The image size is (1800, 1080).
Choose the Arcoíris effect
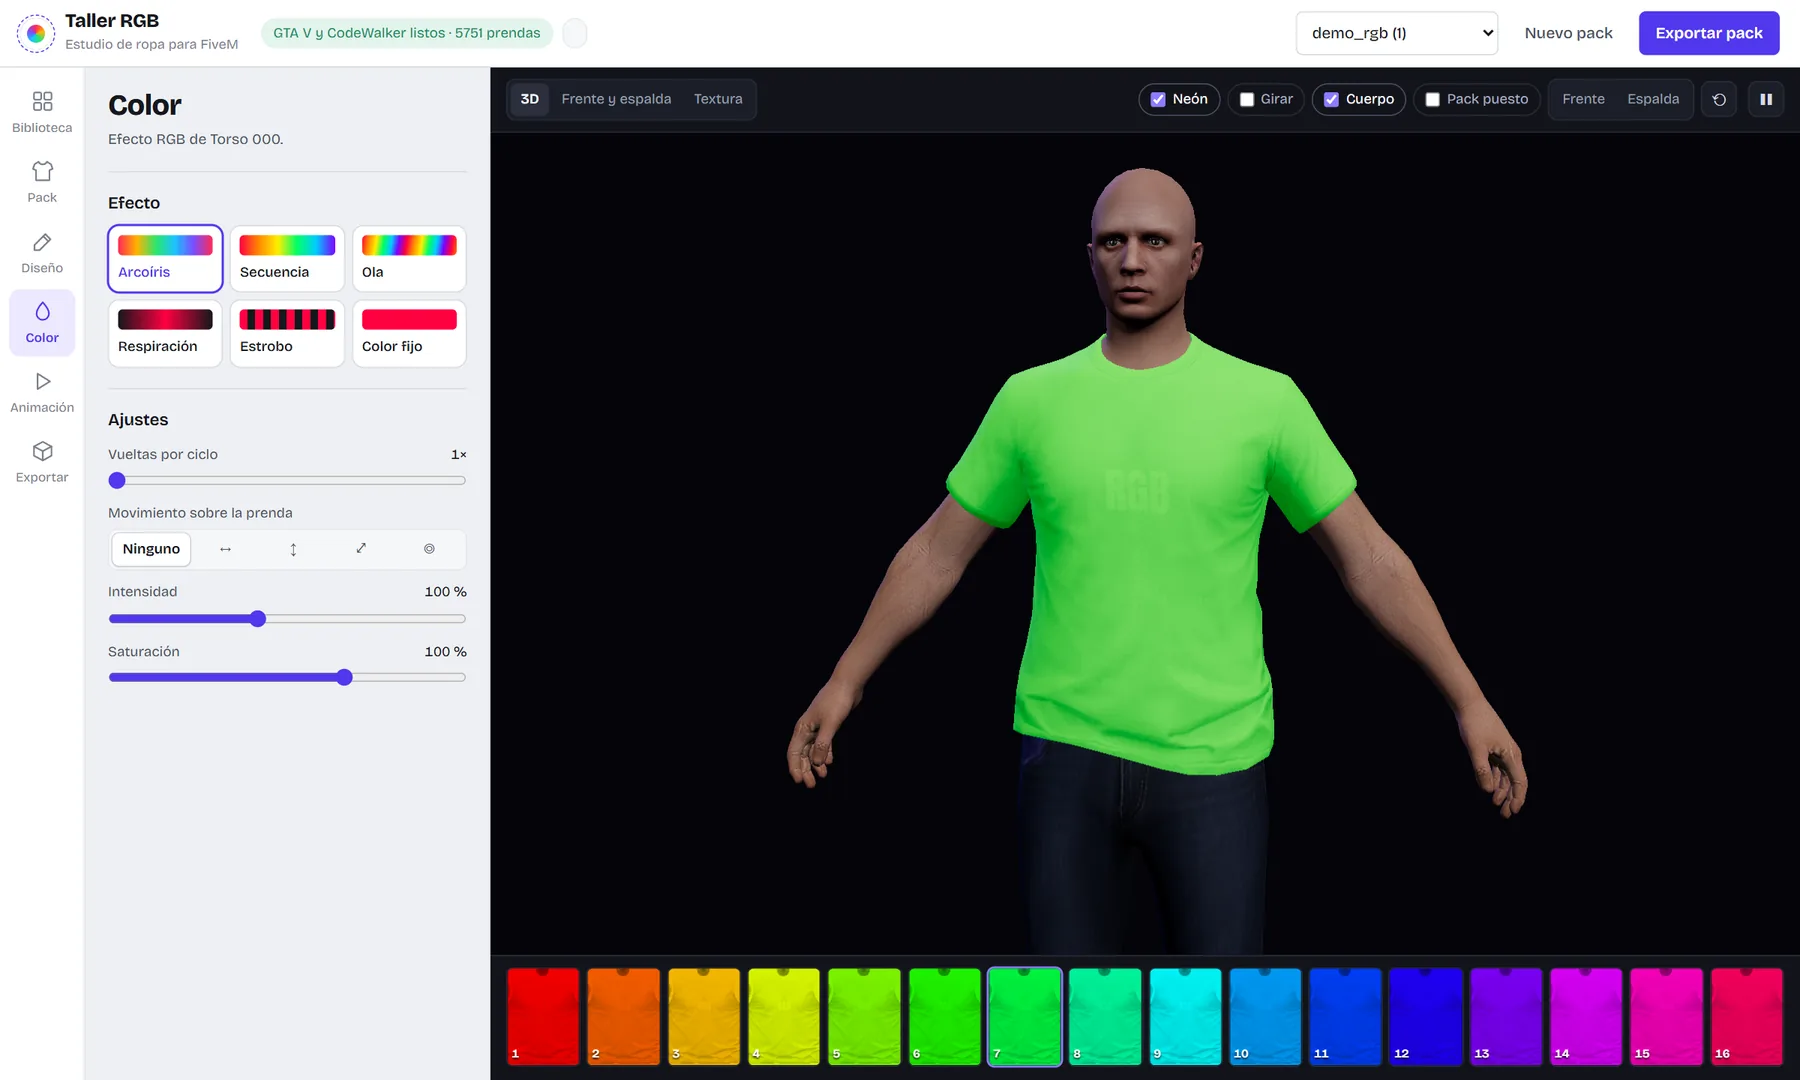[x=165, y=259]
